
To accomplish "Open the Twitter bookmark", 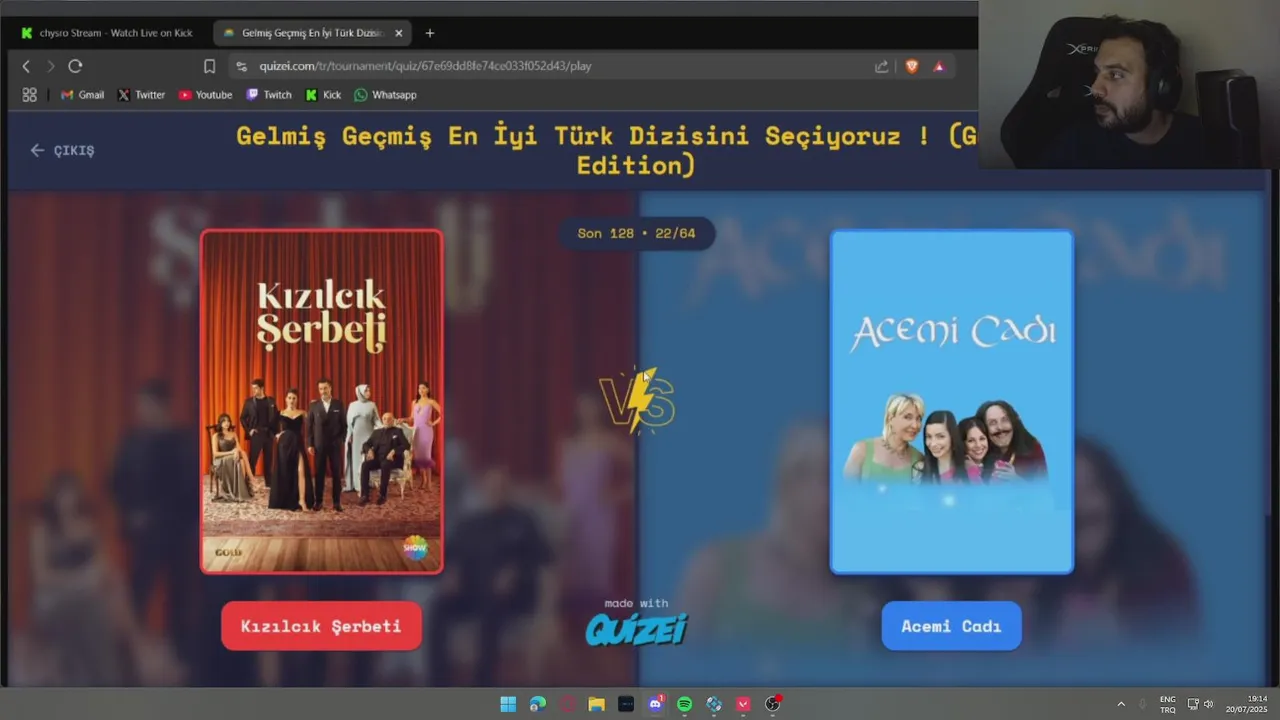I will [141, 95].
